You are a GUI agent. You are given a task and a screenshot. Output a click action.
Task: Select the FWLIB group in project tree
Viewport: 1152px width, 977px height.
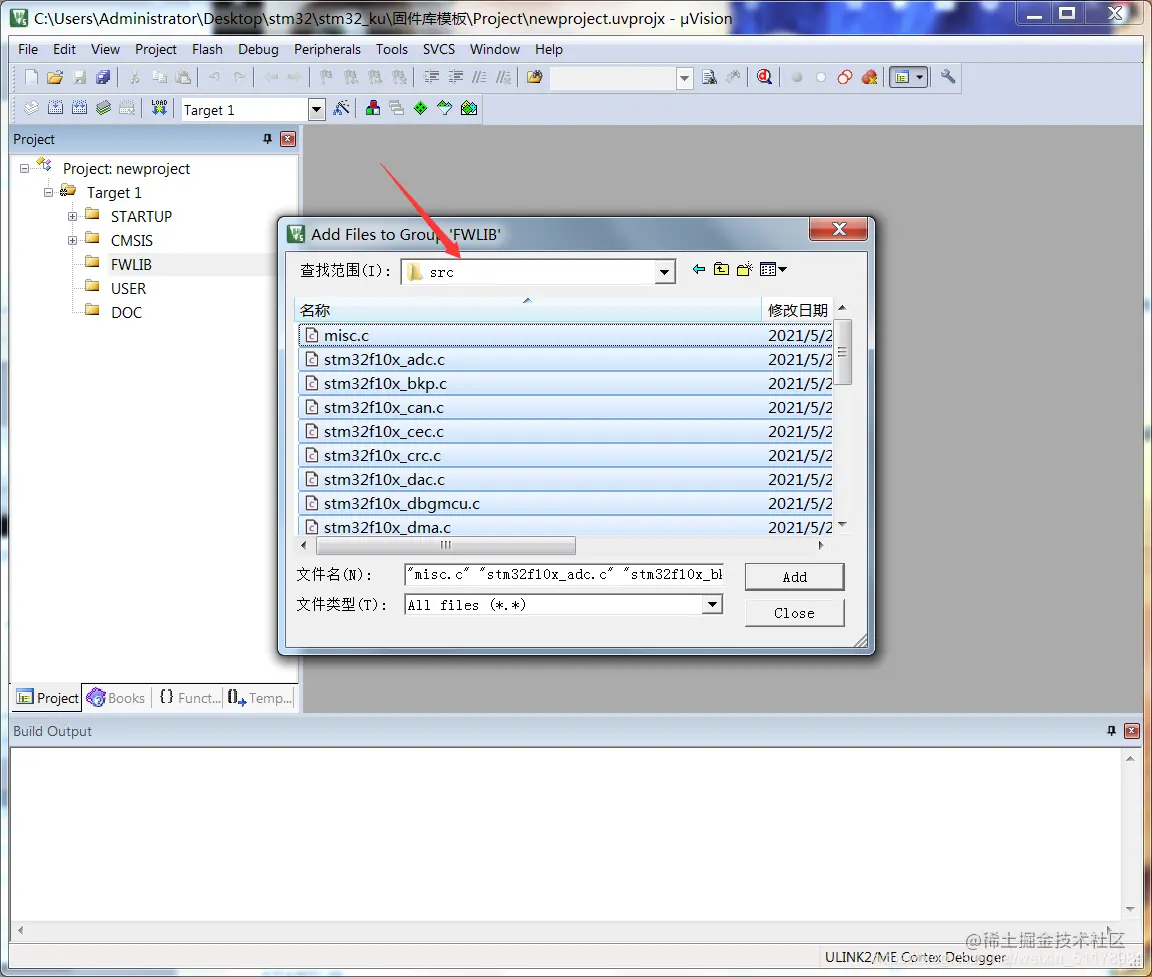point(131,264)
